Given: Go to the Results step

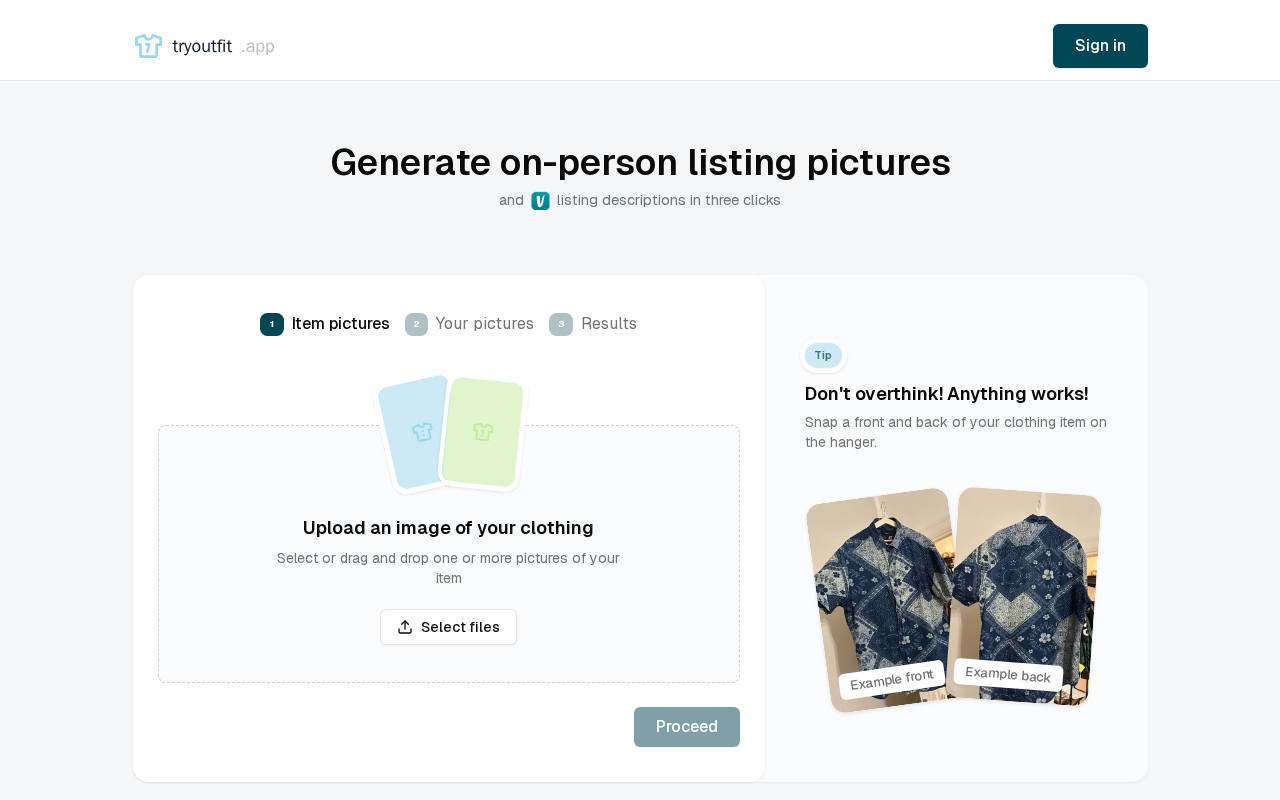Looking at the screenshot, I should [x=608, y=324].
